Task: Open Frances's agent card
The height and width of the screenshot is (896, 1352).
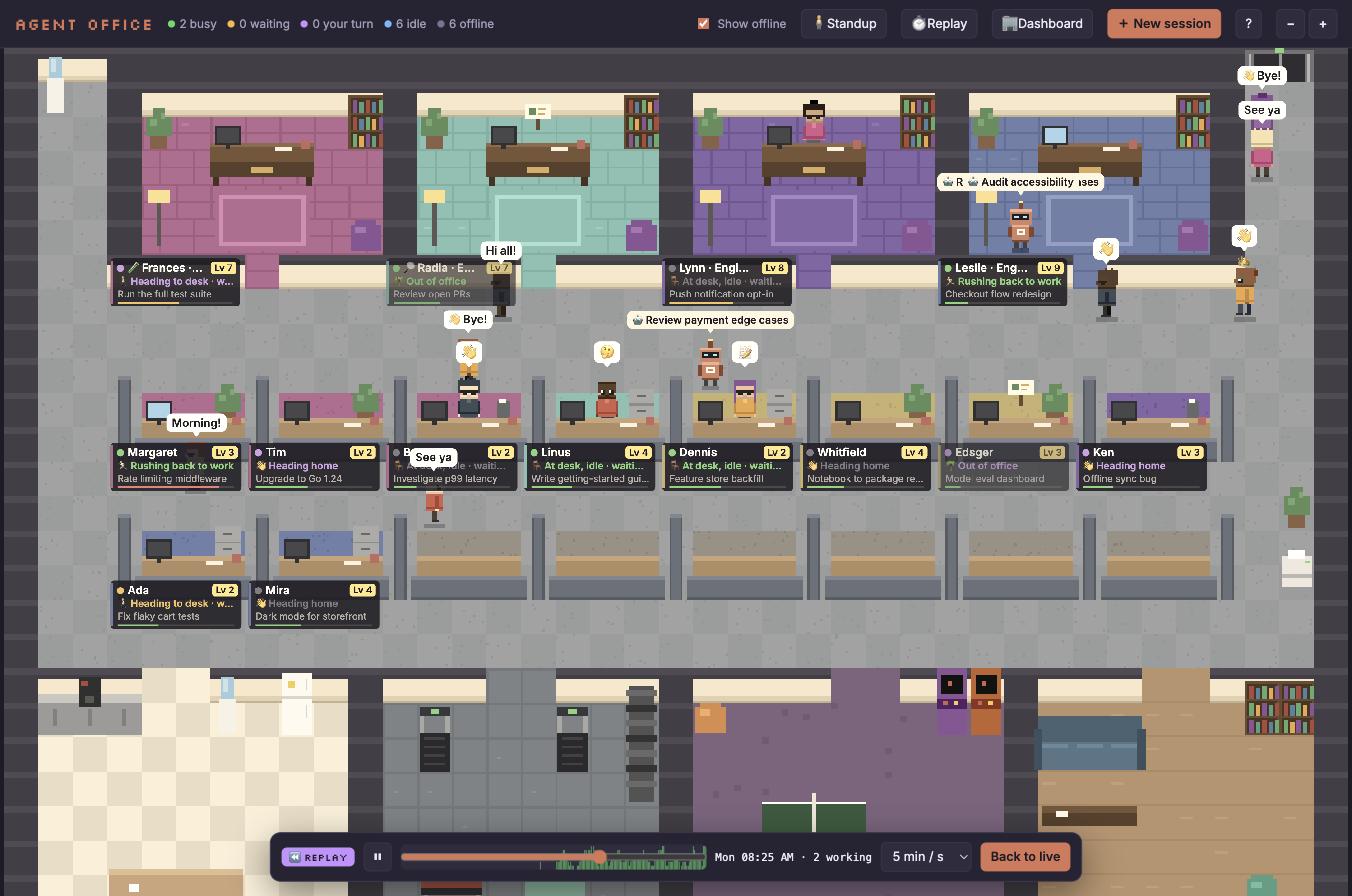Action: click(x=175, y=281)
